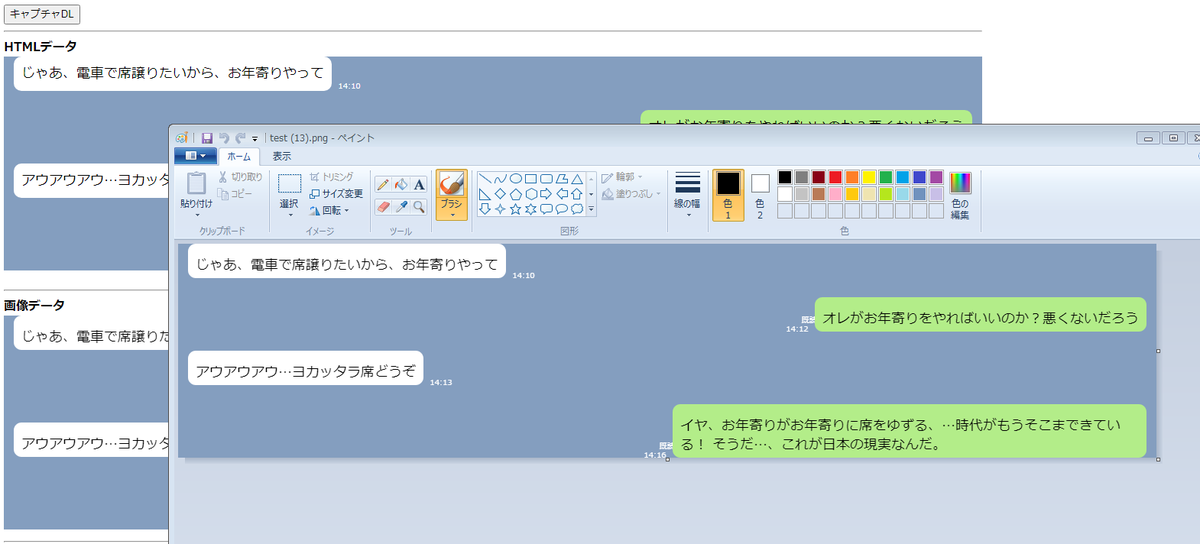The width and height of the screenshot is (1200, 544).
Task: Click the トリミング crop button
Action: click(331, 176)
